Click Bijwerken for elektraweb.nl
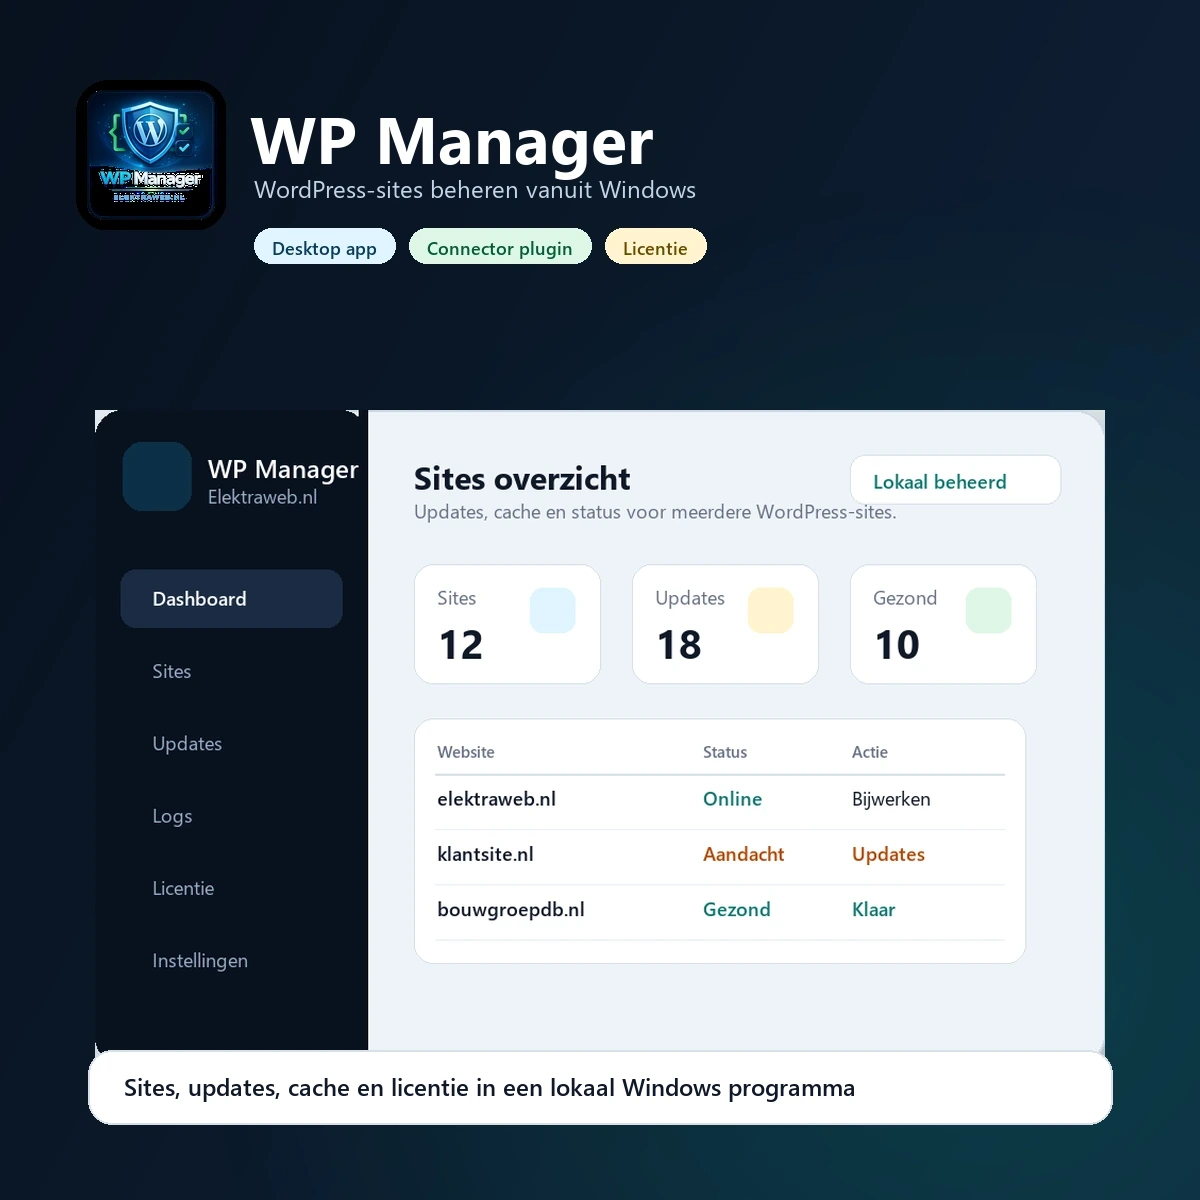 point(891,799)
